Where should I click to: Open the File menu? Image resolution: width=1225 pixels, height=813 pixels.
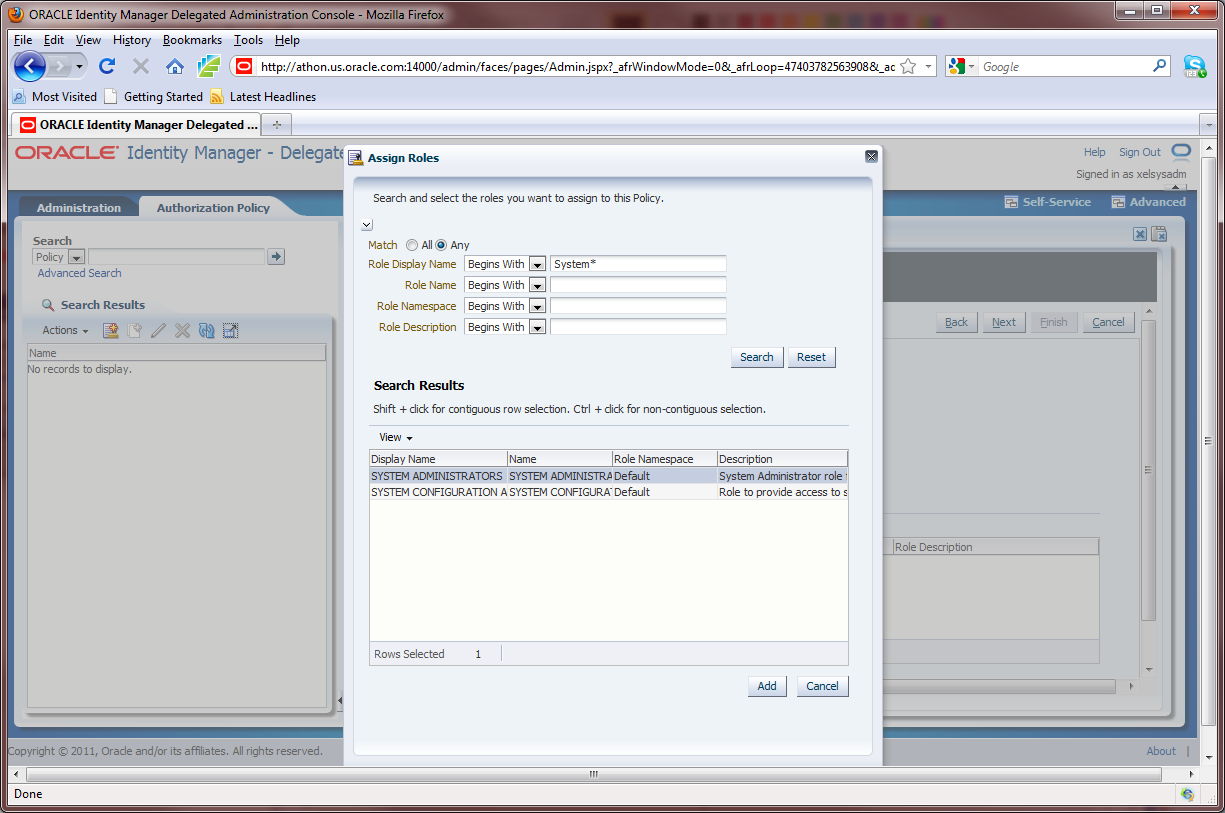(x=23, y=40)
